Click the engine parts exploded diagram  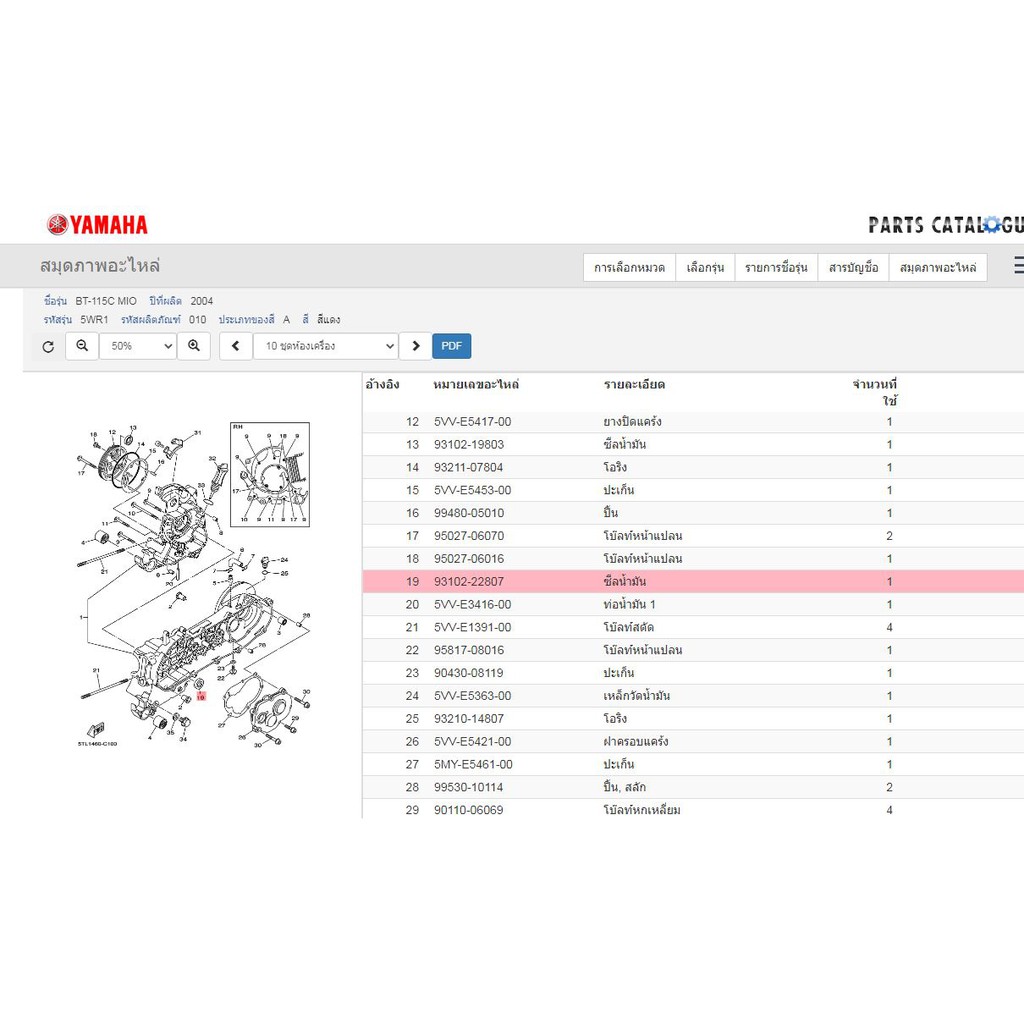point(194,584)
